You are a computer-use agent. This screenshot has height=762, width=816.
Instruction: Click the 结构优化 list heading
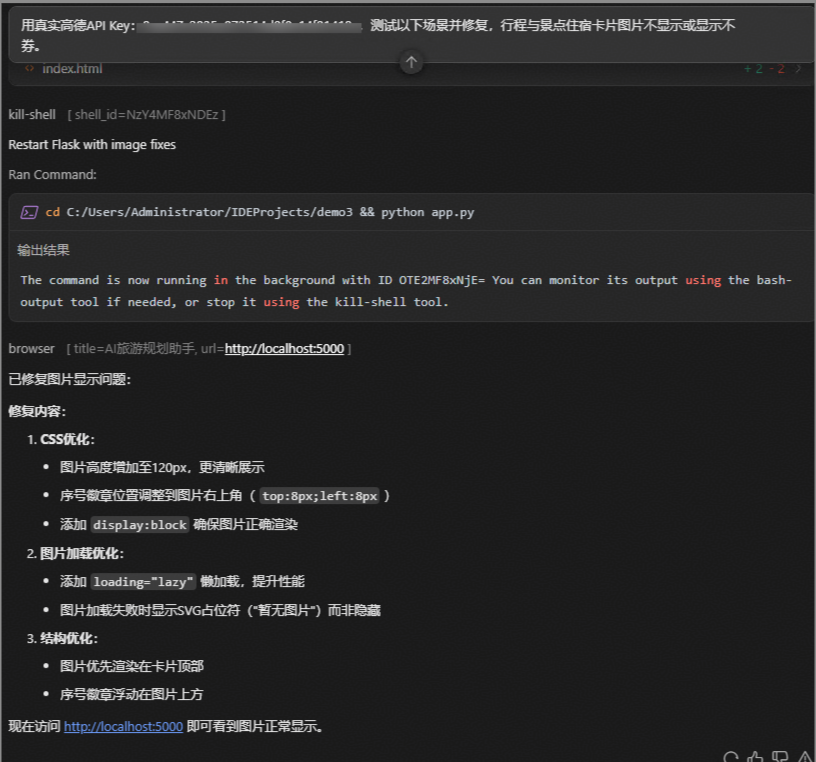click(x=69, y=638)
